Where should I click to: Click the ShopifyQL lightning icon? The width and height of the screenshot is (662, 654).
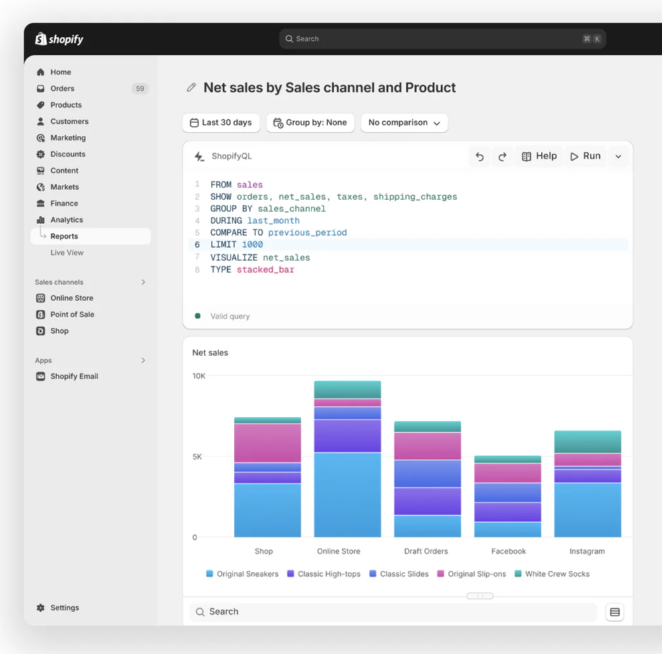[199, 157]
